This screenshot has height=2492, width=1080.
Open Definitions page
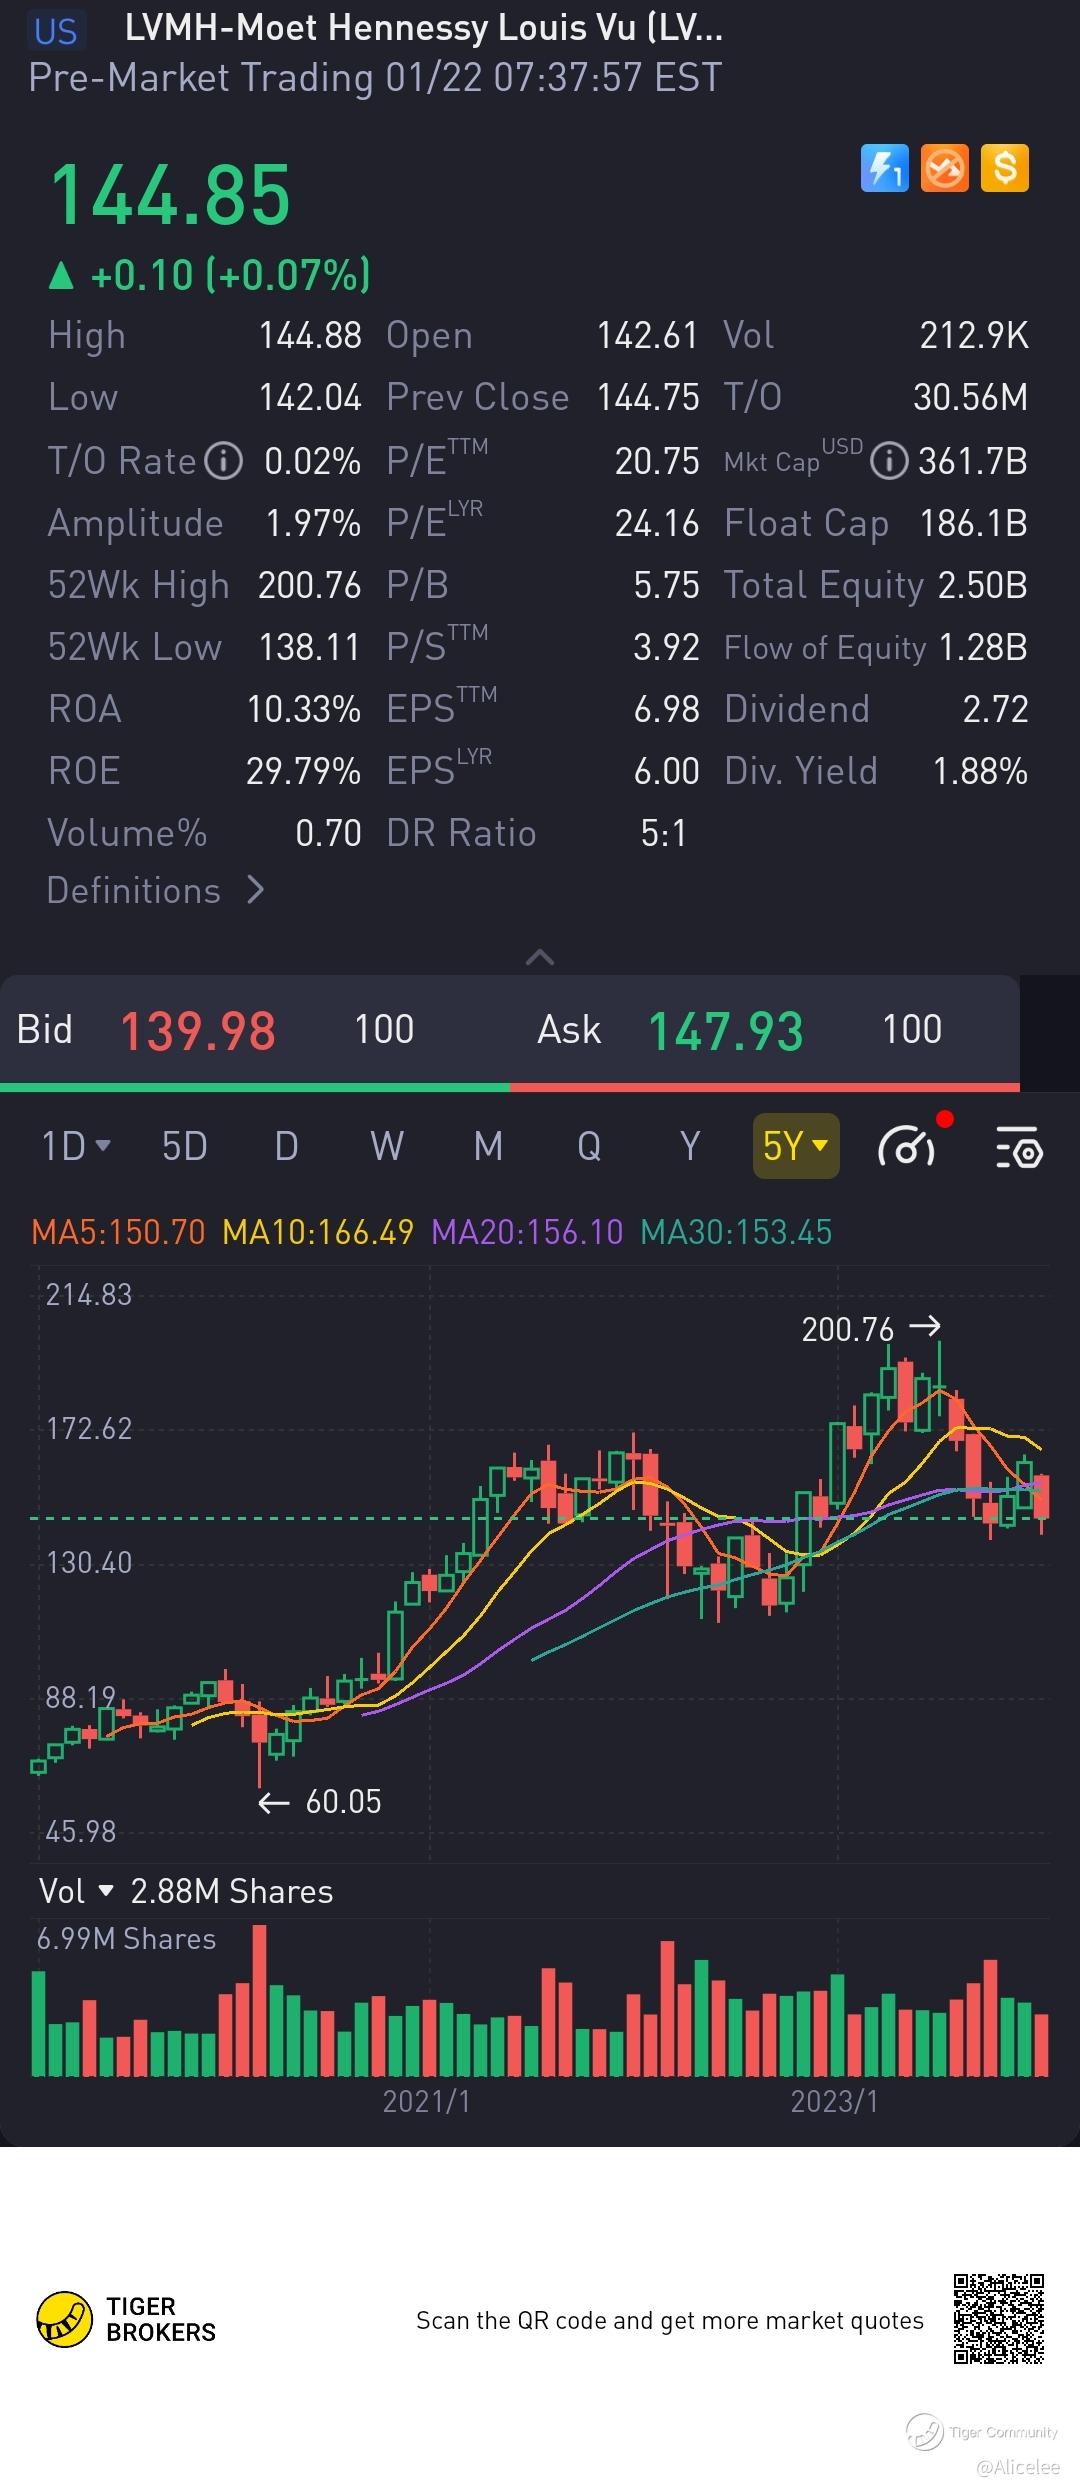[x=156, y=891]
